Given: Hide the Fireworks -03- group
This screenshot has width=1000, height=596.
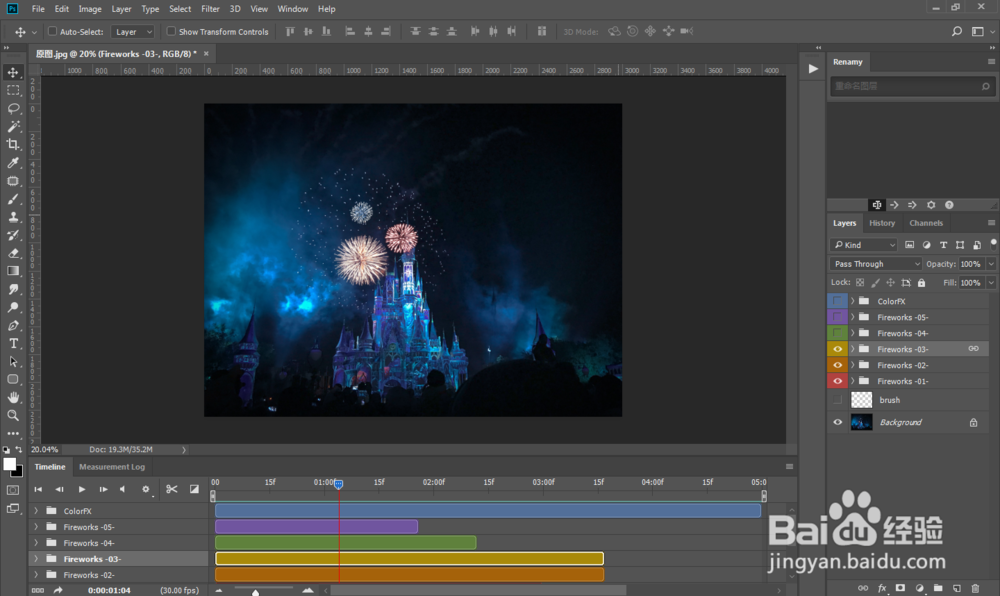Looking at the screenshot, I should [837, 349].
